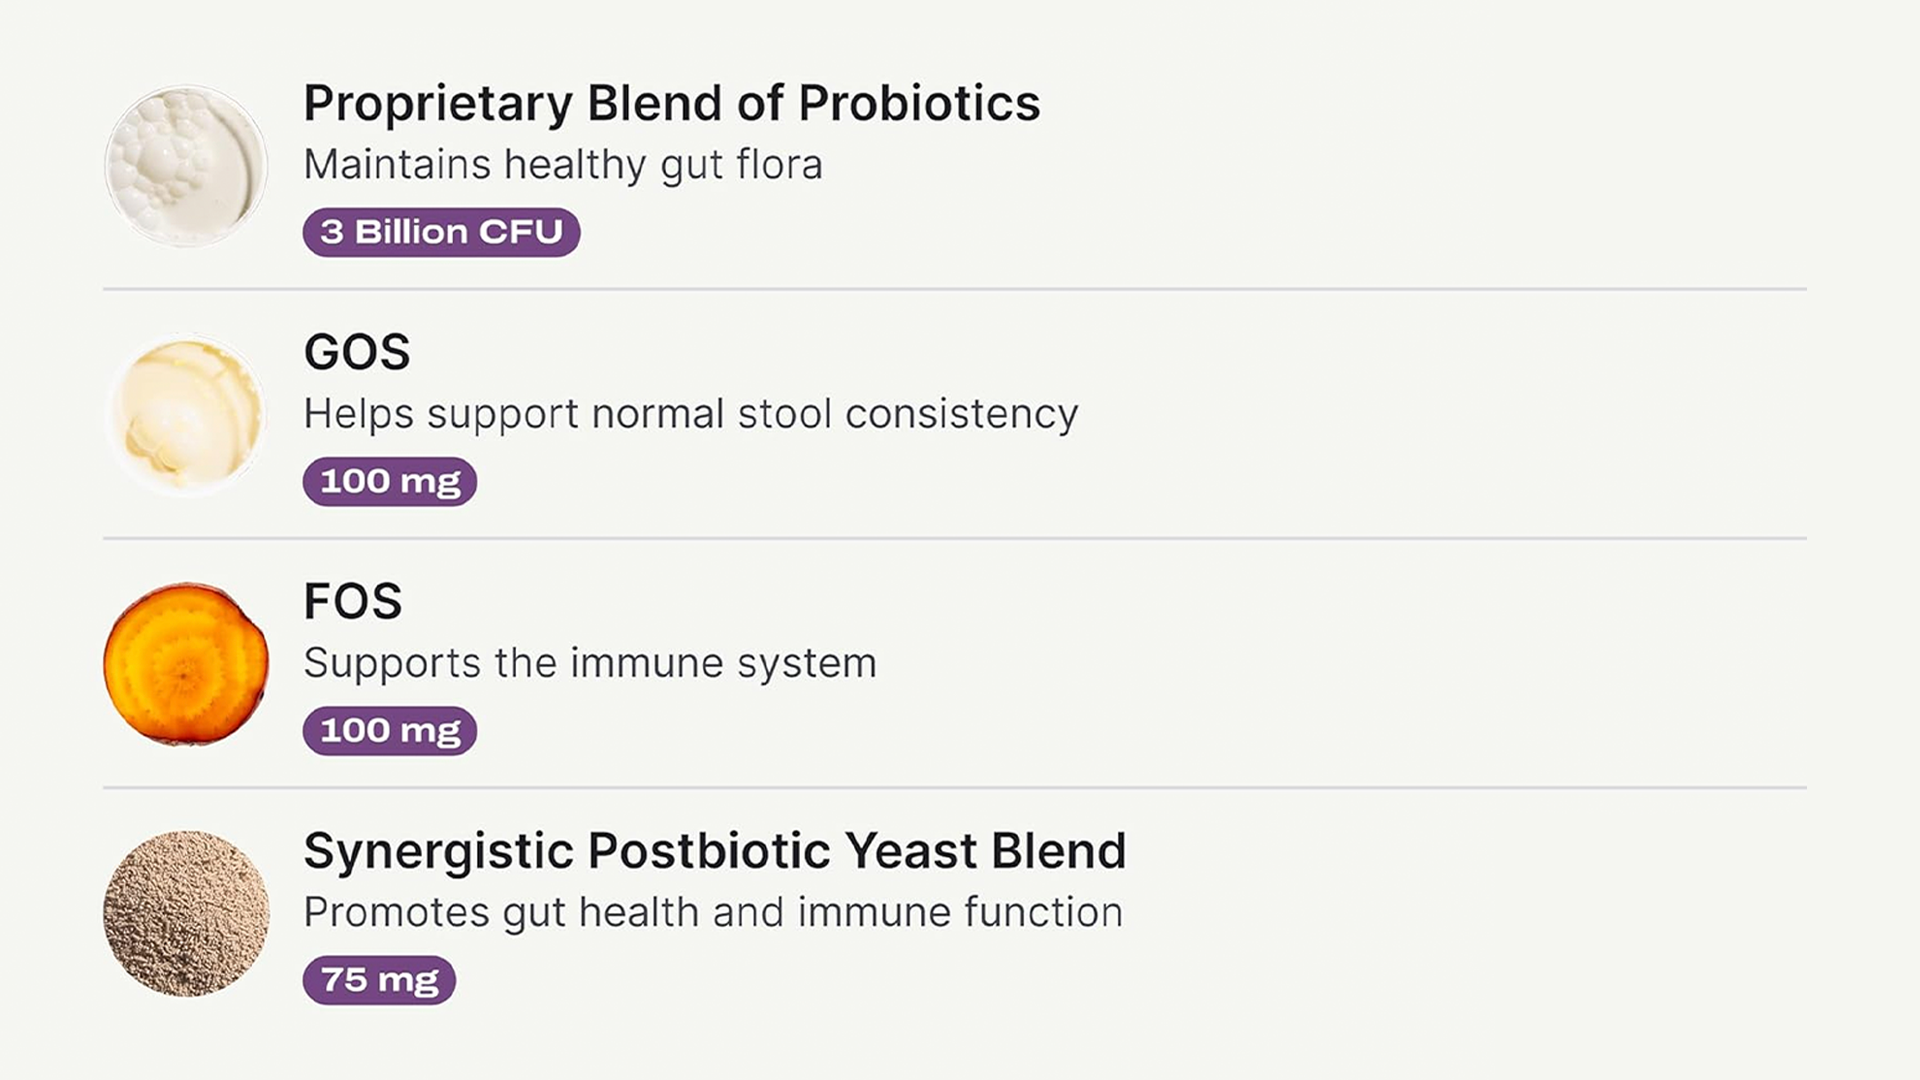Click the white probiotics culture image
Image resolution: width=1920 pixels, height=1080 pixels.
(186, 166)
